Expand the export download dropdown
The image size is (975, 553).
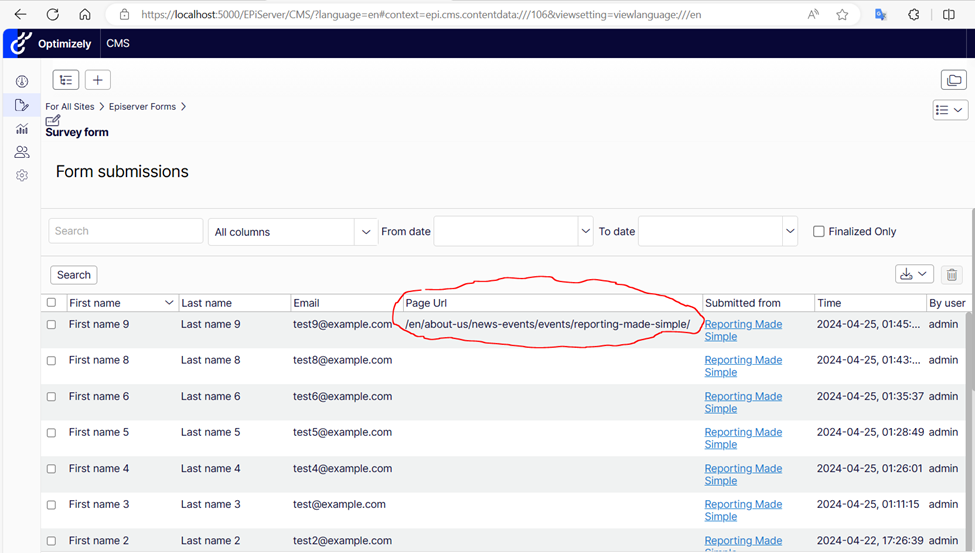(913, 274)
